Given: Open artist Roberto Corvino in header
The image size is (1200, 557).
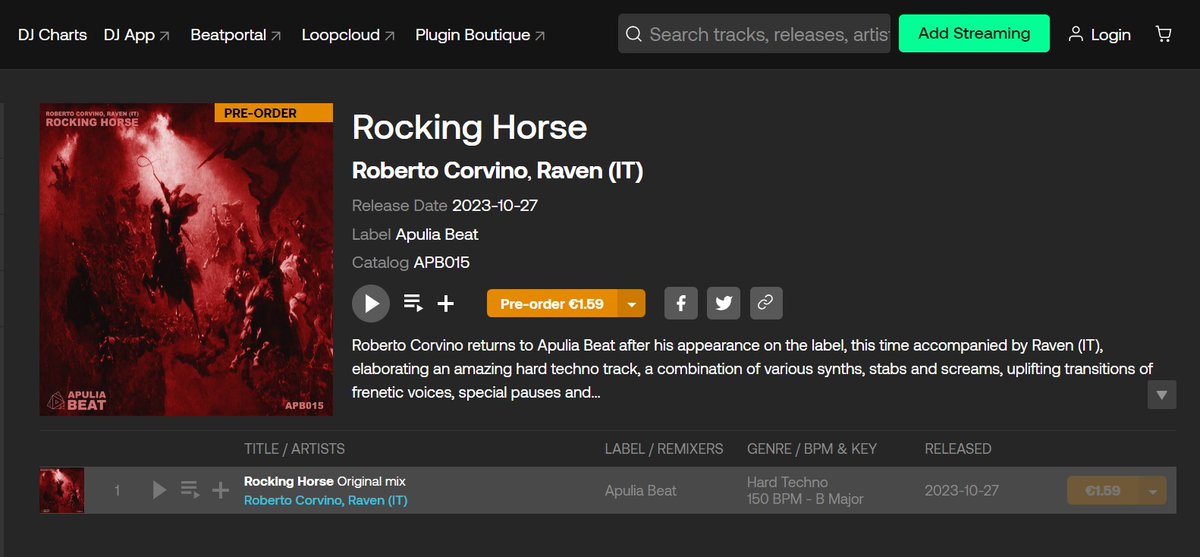Looking at the screenshot, I should tap(439, 171).
